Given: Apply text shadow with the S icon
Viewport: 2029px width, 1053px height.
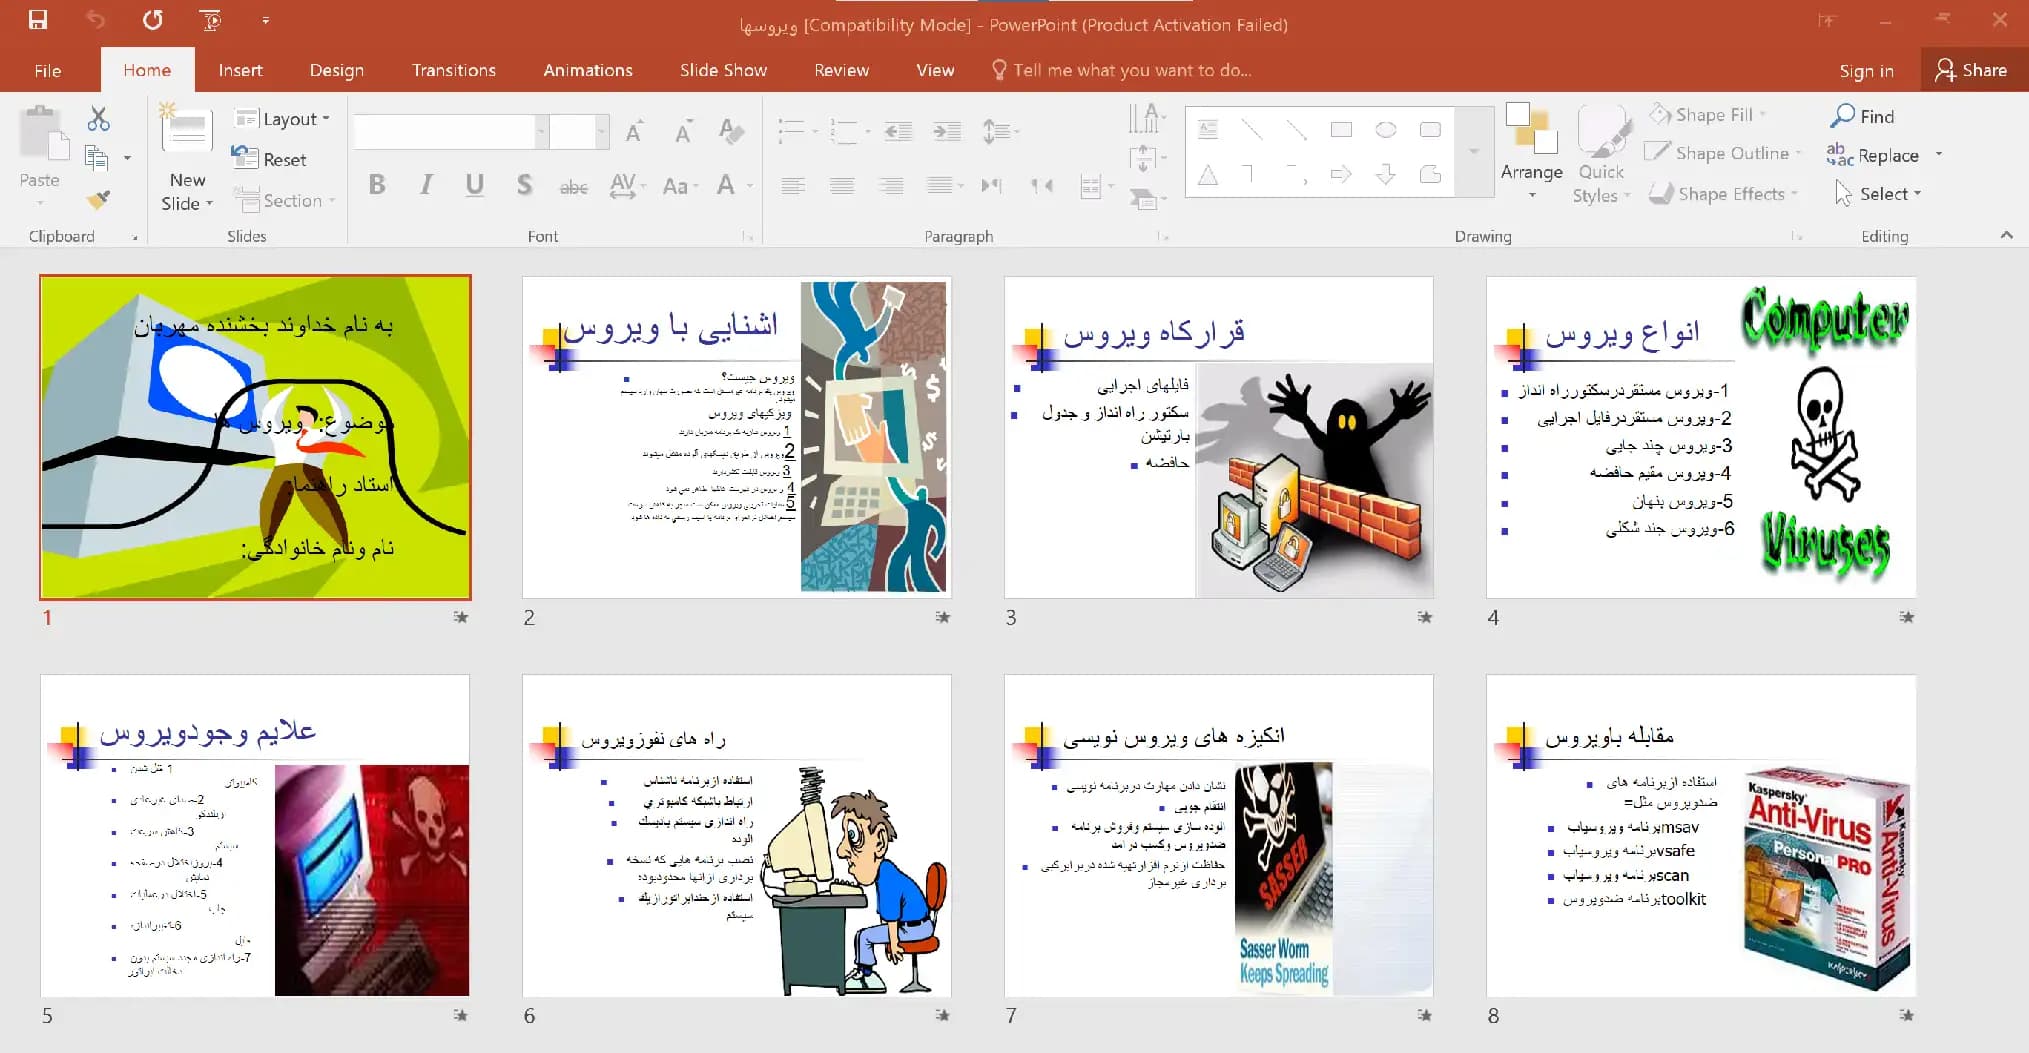Looking at the screenshot, I should coord(524,185).
